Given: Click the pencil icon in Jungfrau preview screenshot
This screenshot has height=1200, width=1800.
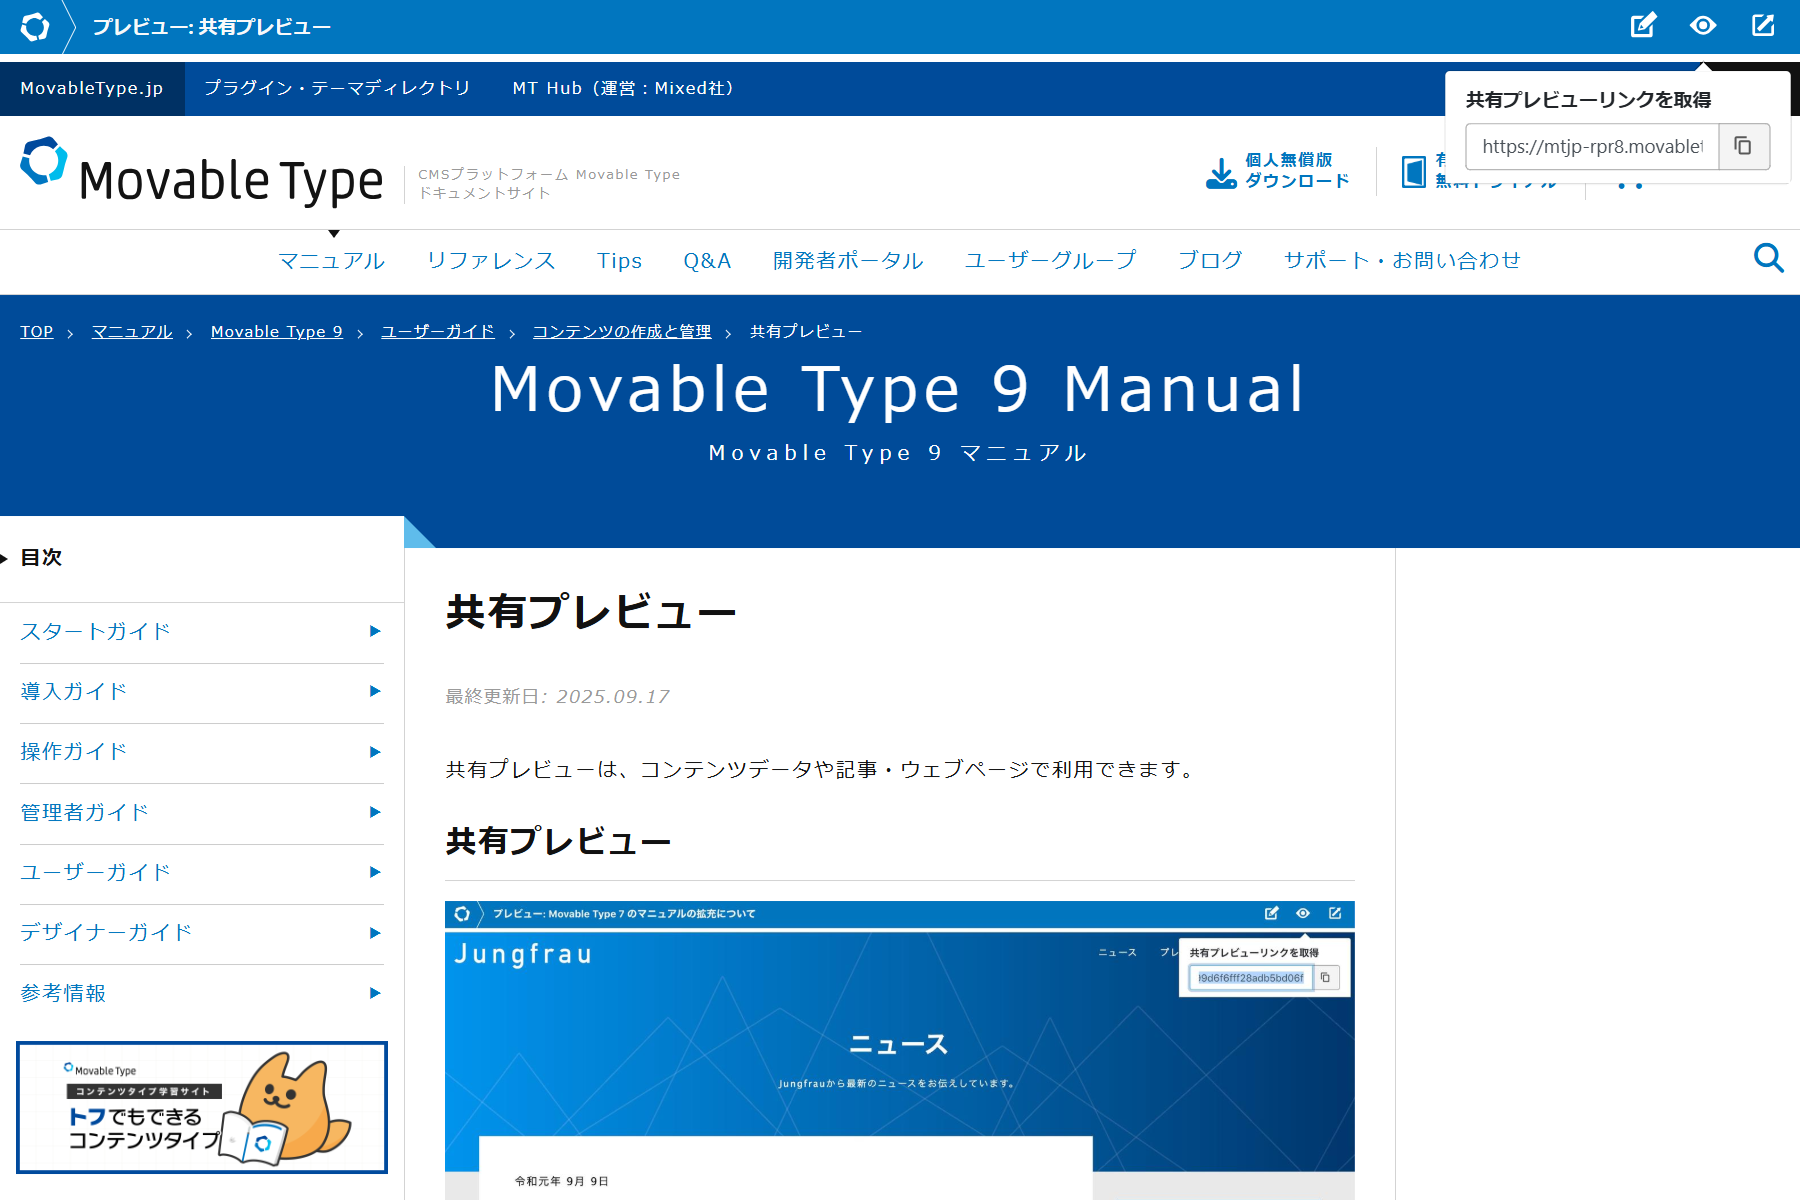Looking at the screenshot, I should click(x=1272, y=913).
